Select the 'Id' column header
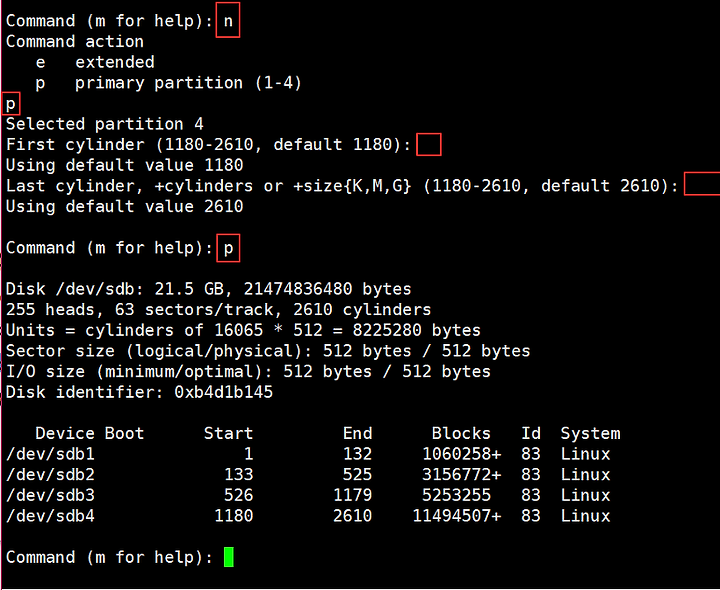Screen dimensions: 720x590 (x=531, y=433)
